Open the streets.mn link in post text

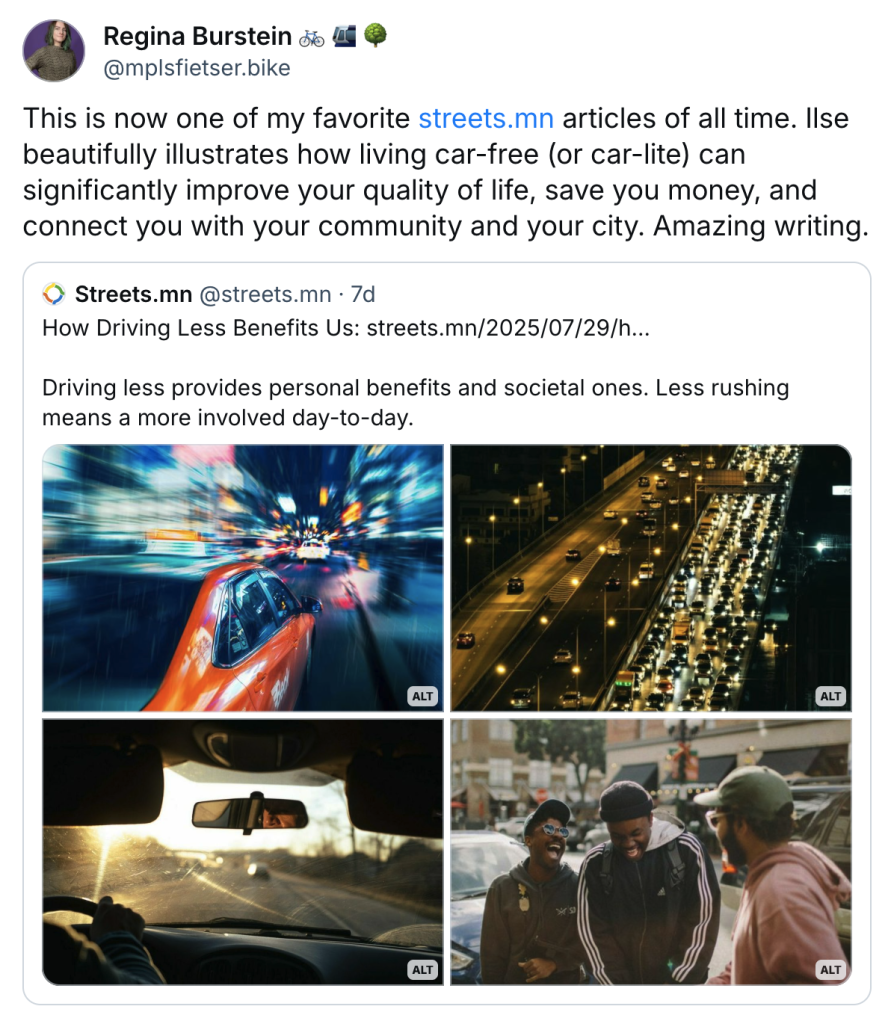pyautogui.click(x=486, y=119)
